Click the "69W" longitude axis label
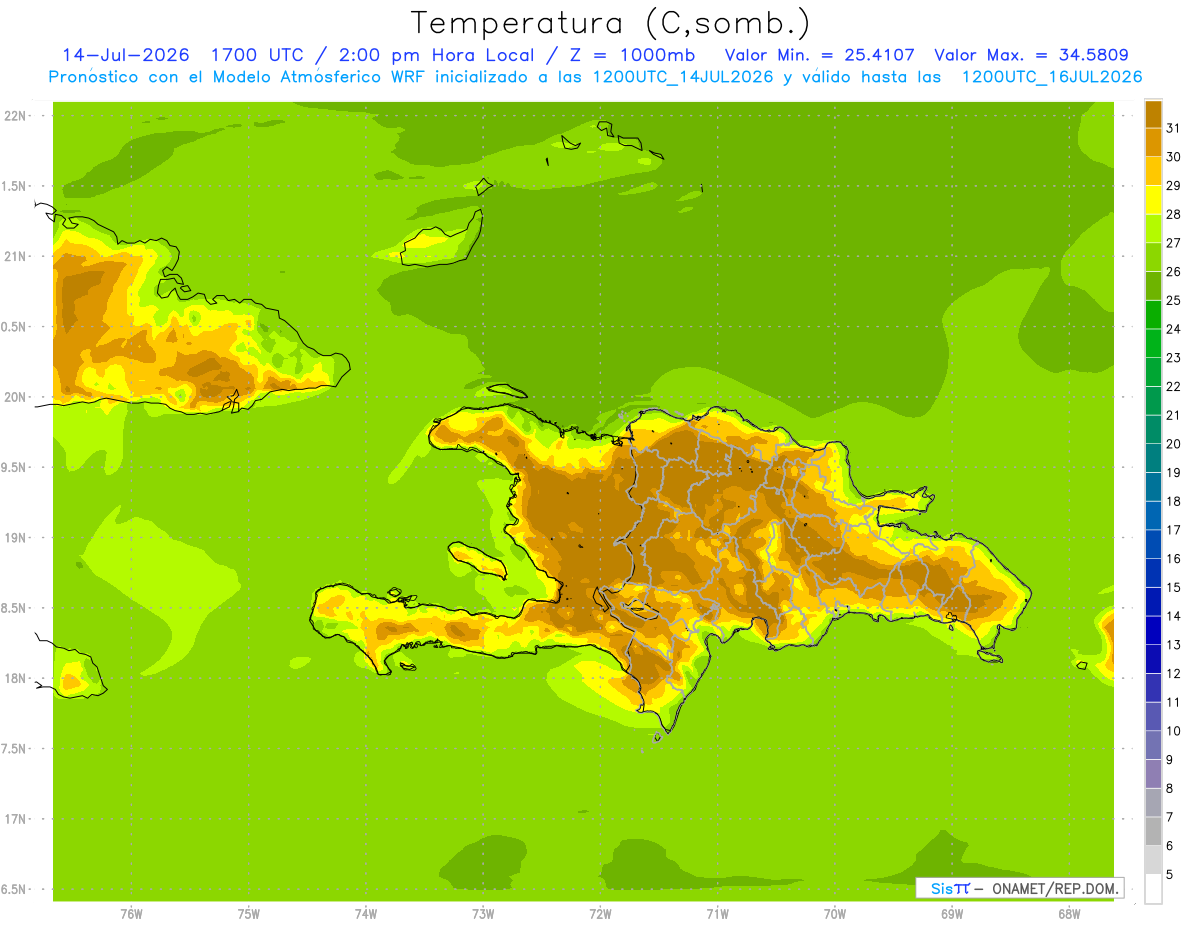The height and width of the screenshot is (927, 1200). tap(952, 914)
